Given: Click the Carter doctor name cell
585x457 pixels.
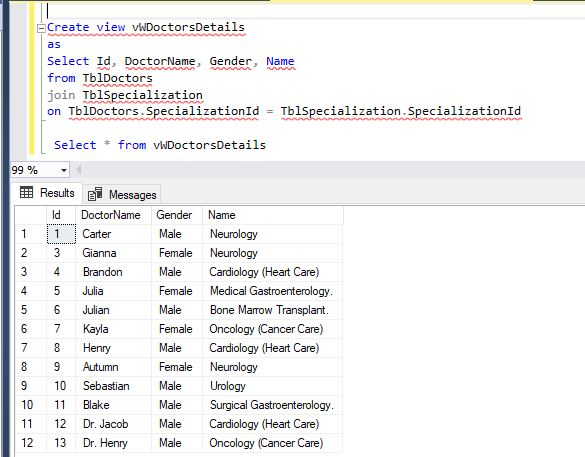Looking at the screenshot, I should click(x=113, y=234).
